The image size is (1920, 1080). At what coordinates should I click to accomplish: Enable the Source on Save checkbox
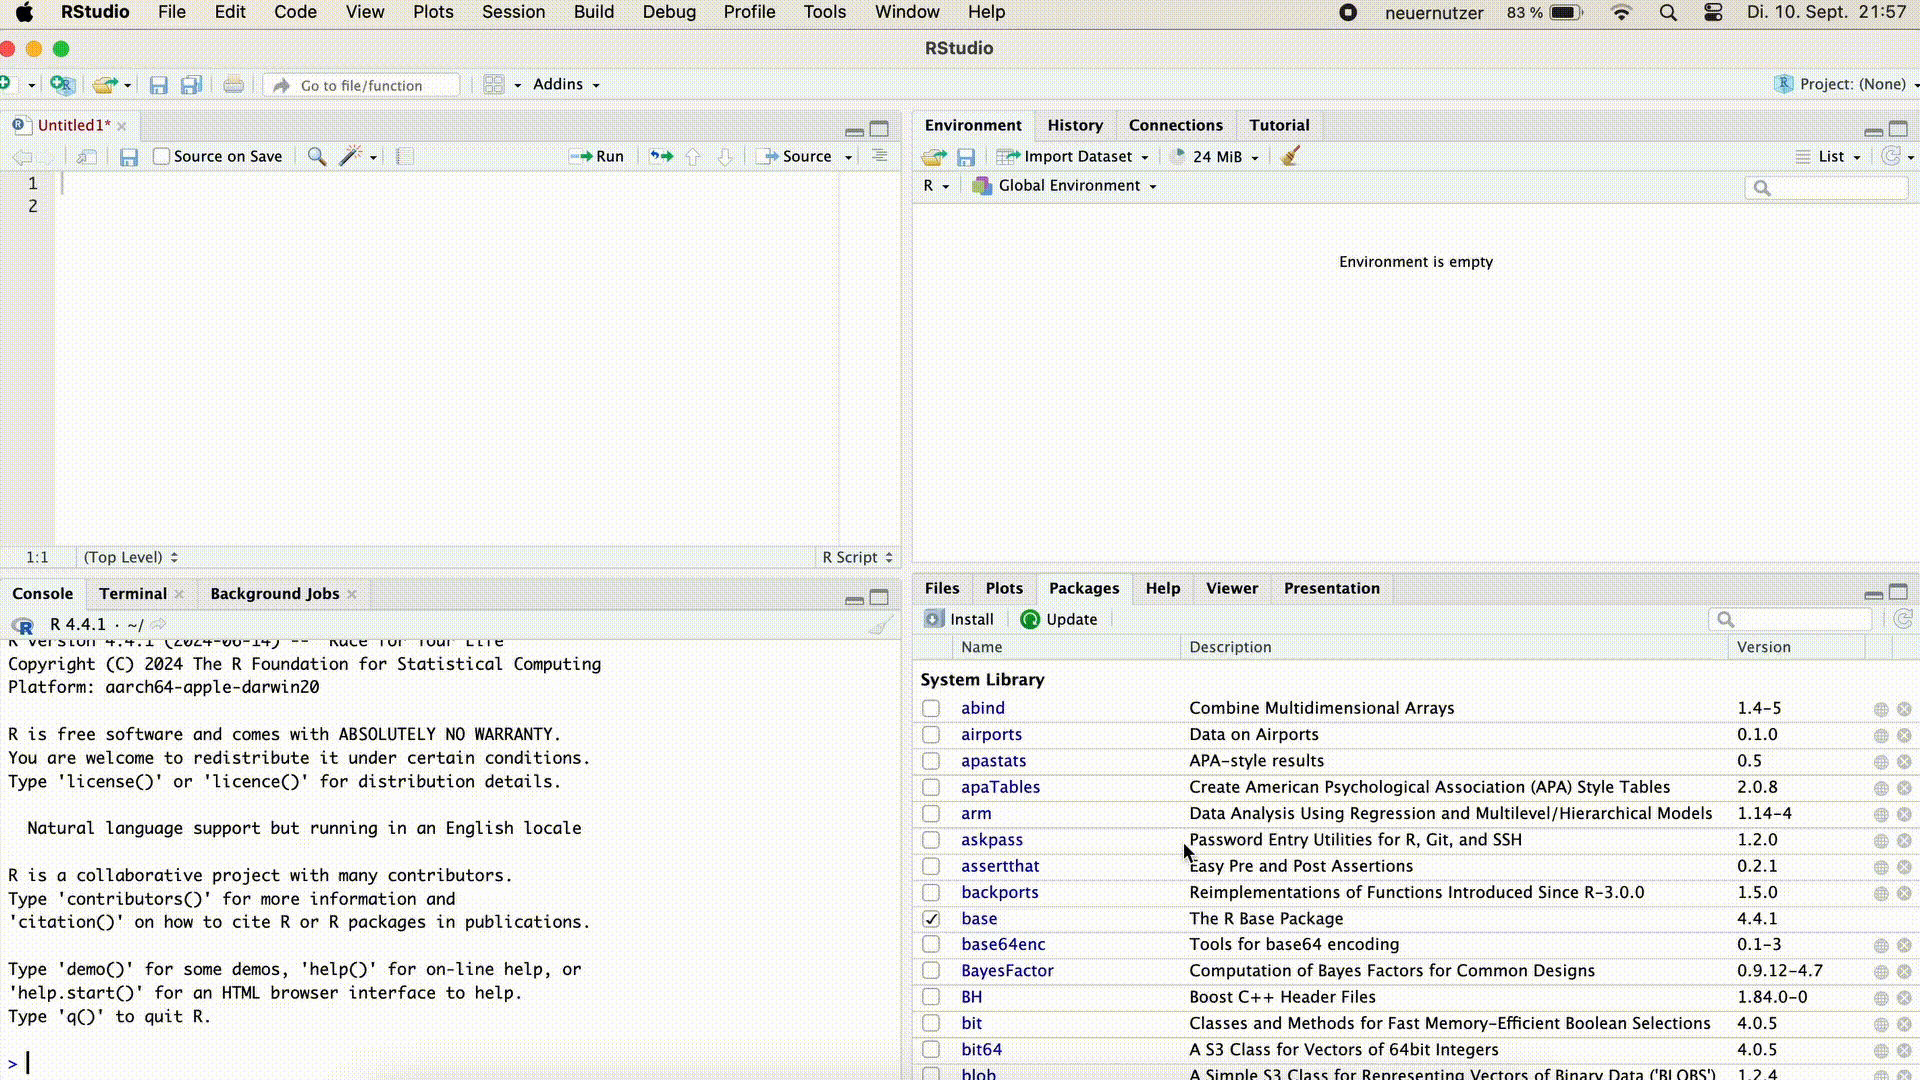pyautogui.click(x=161, y=156)
